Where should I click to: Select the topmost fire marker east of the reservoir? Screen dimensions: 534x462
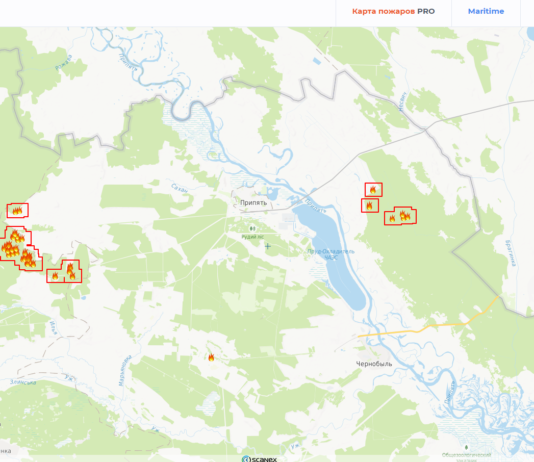coord(373,190)
